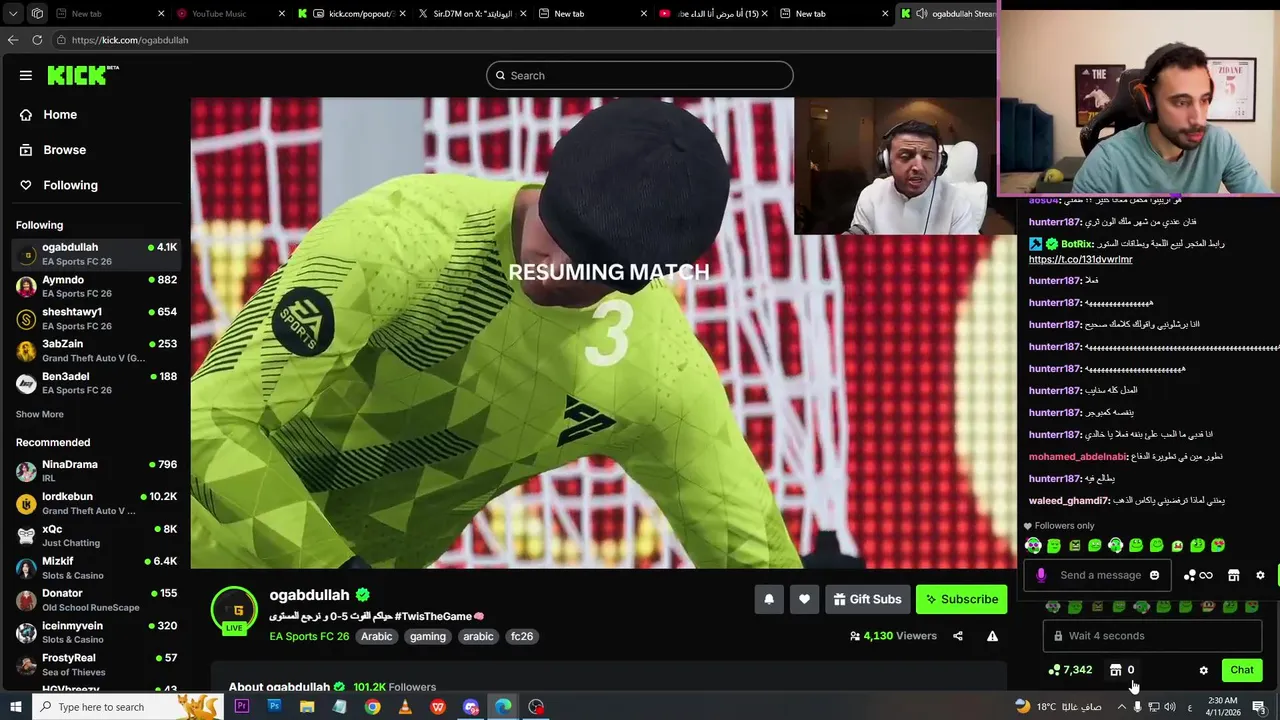The image size is (1280, 720).
Task: Select the Arabic language tag
Action: pos(377,636)
